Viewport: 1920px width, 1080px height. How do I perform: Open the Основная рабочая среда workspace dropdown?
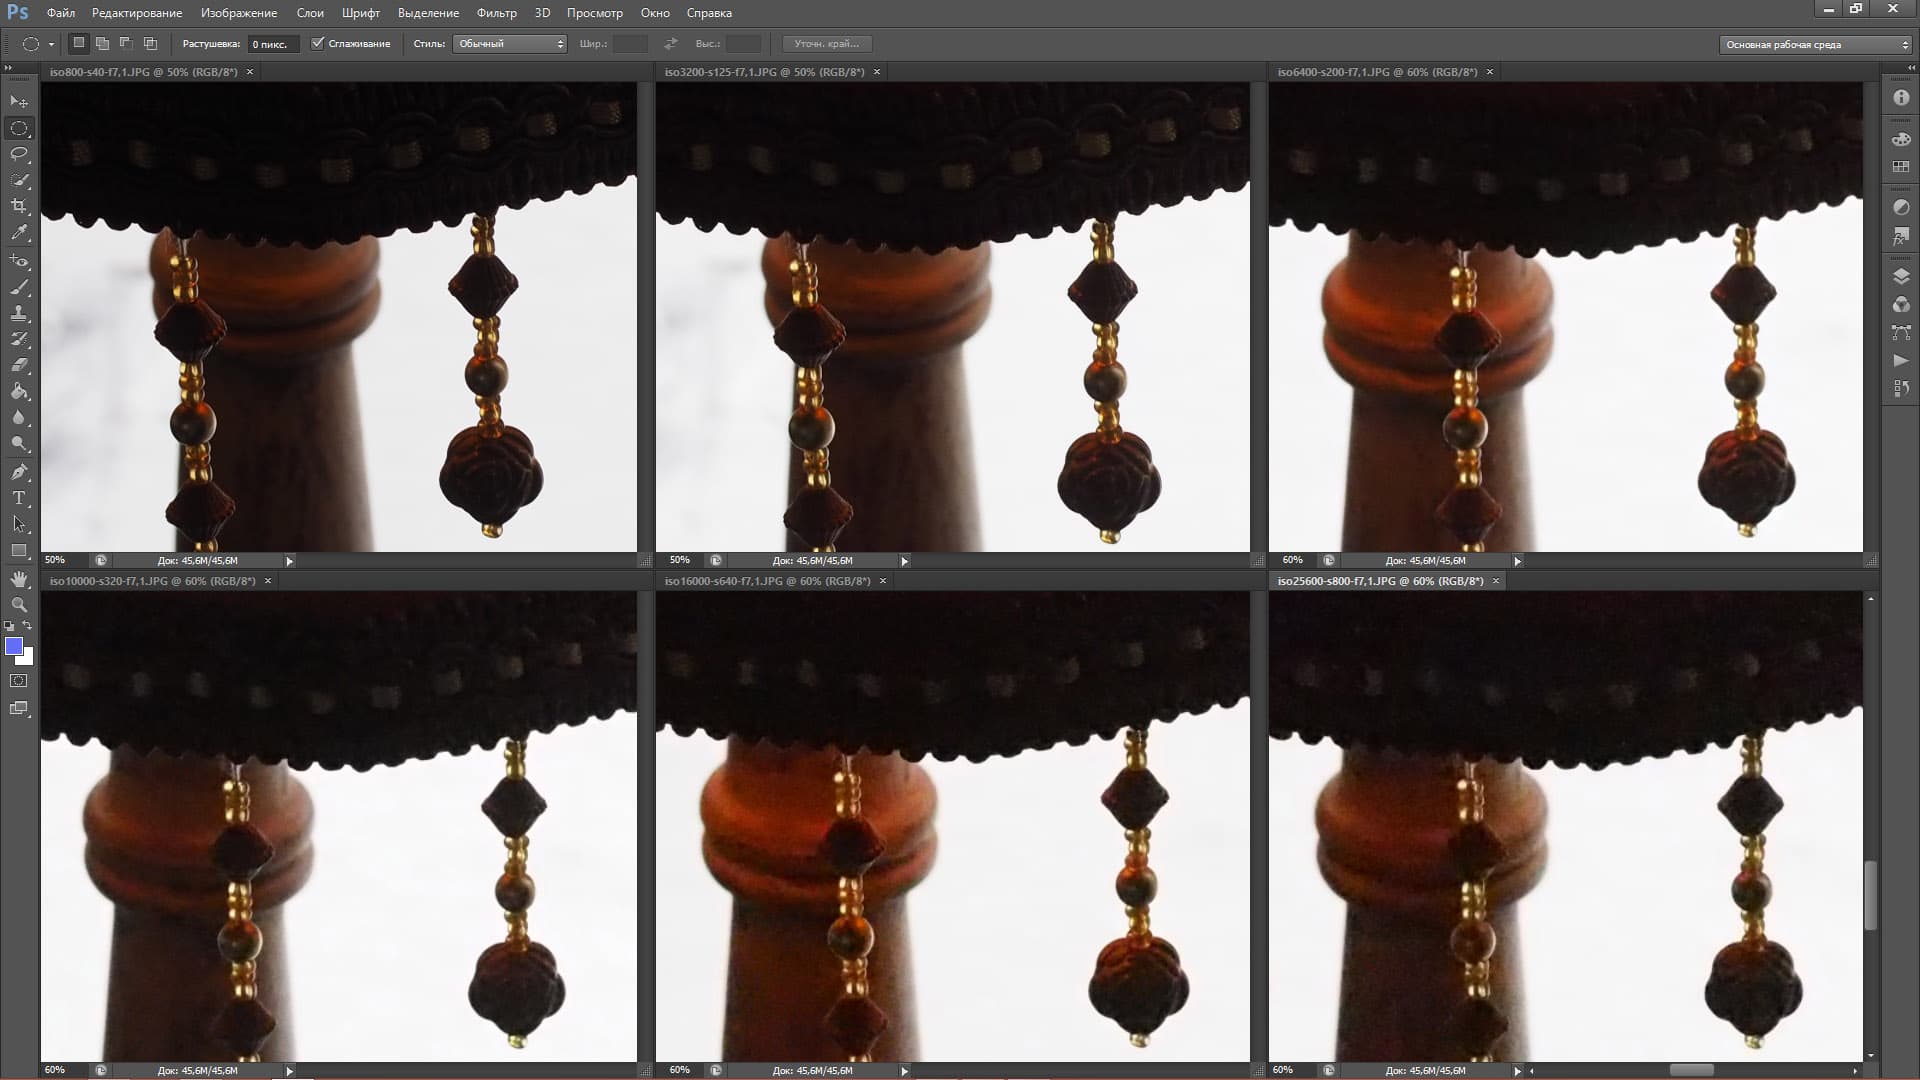(1816, 44)
